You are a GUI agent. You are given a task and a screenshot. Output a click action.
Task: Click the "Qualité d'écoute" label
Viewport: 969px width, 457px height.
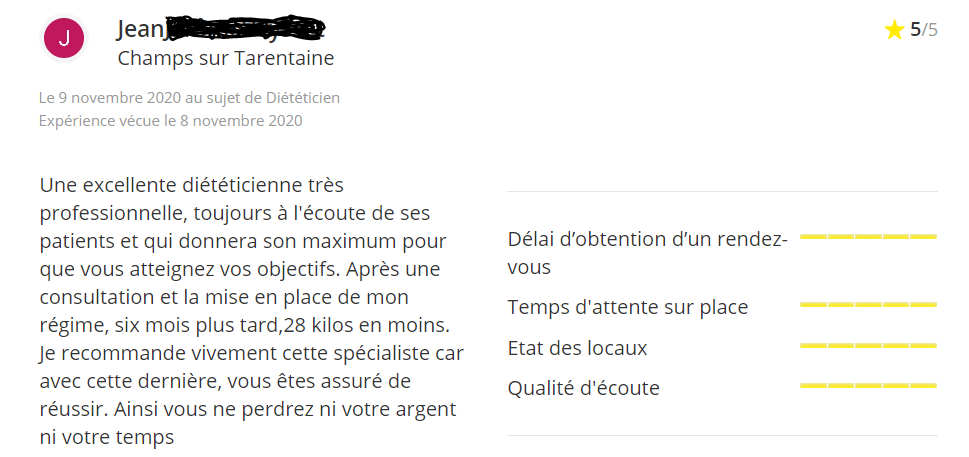pos(583,388)
